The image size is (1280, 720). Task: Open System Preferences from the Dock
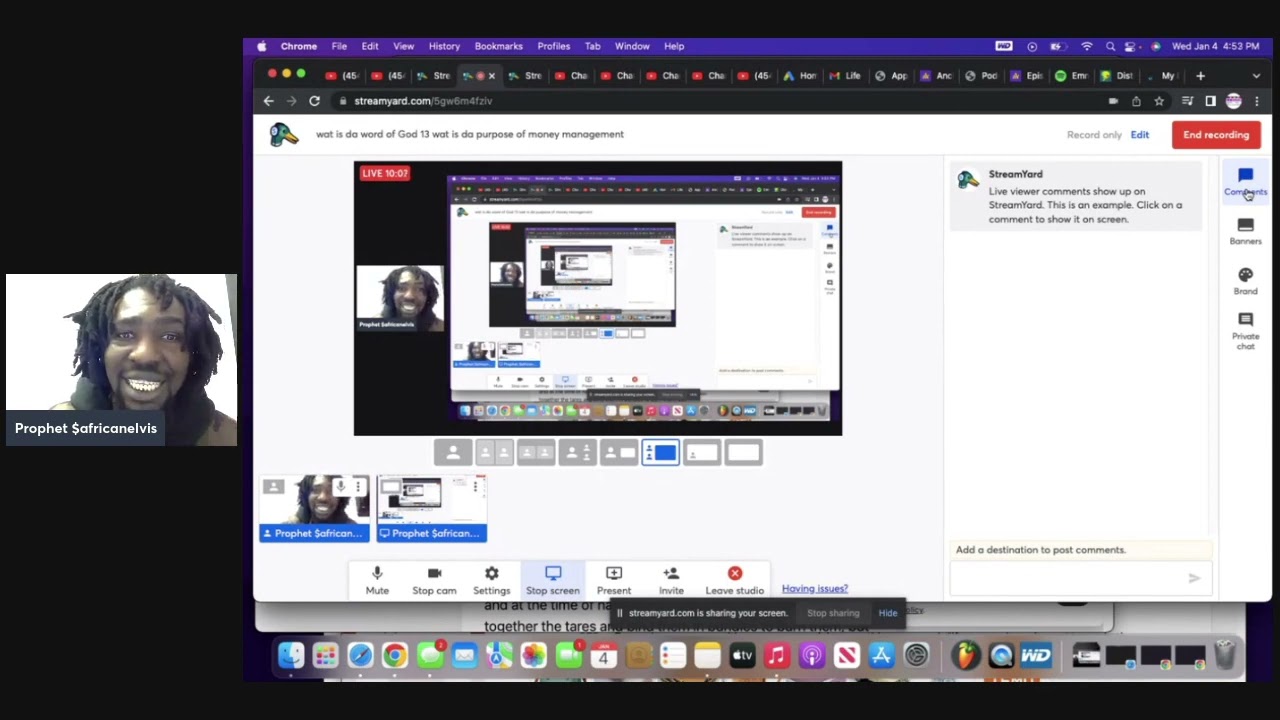916,656
